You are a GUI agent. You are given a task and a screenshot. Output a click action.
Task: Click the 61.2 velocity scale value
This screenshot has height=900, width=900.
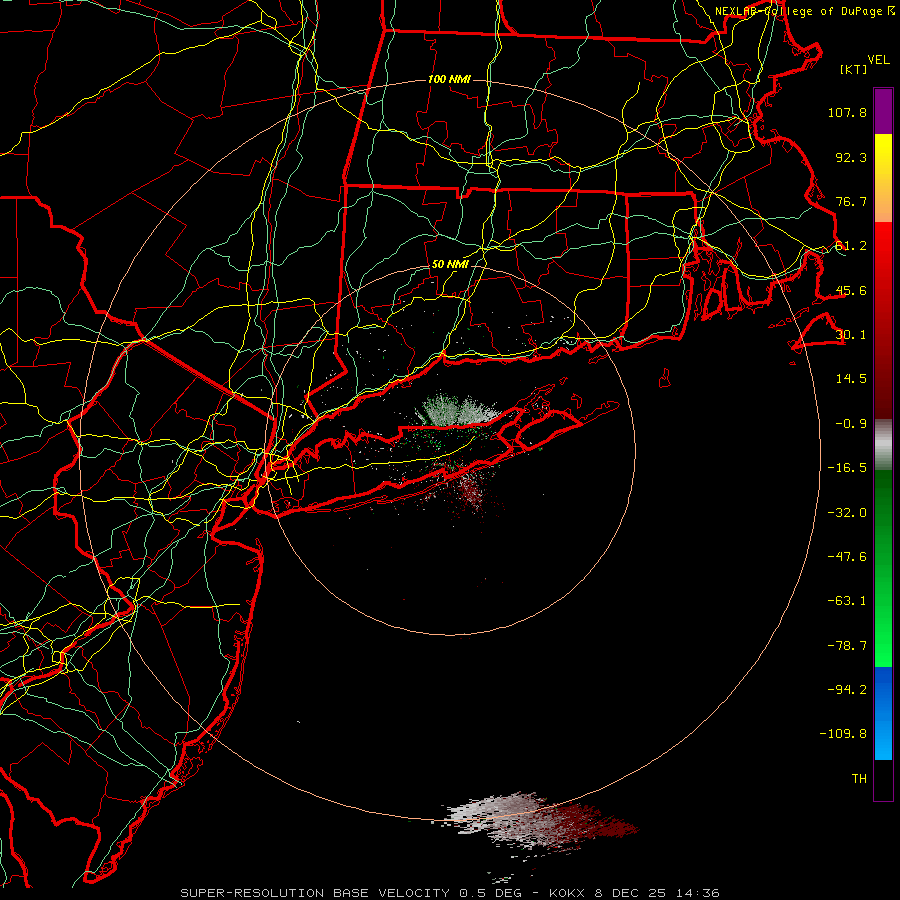(851, 246)
